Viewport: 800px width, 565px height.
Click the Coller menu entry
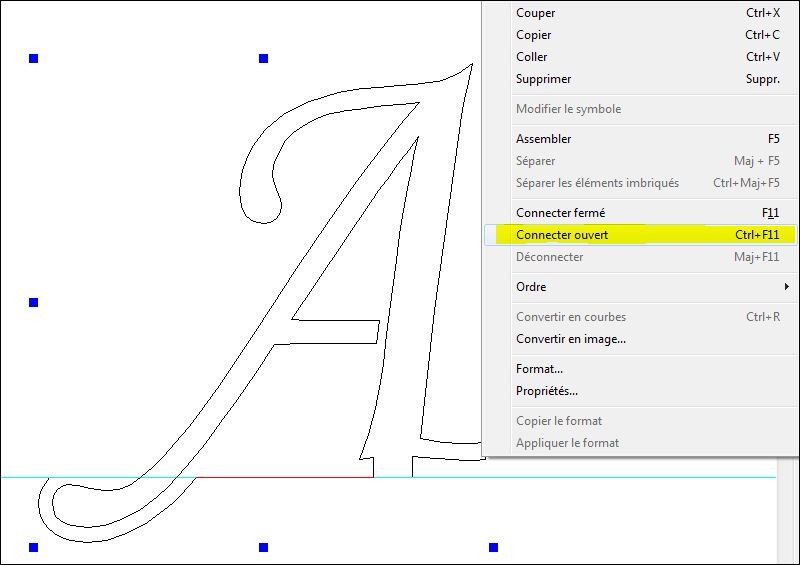click(x=532, y=57)
